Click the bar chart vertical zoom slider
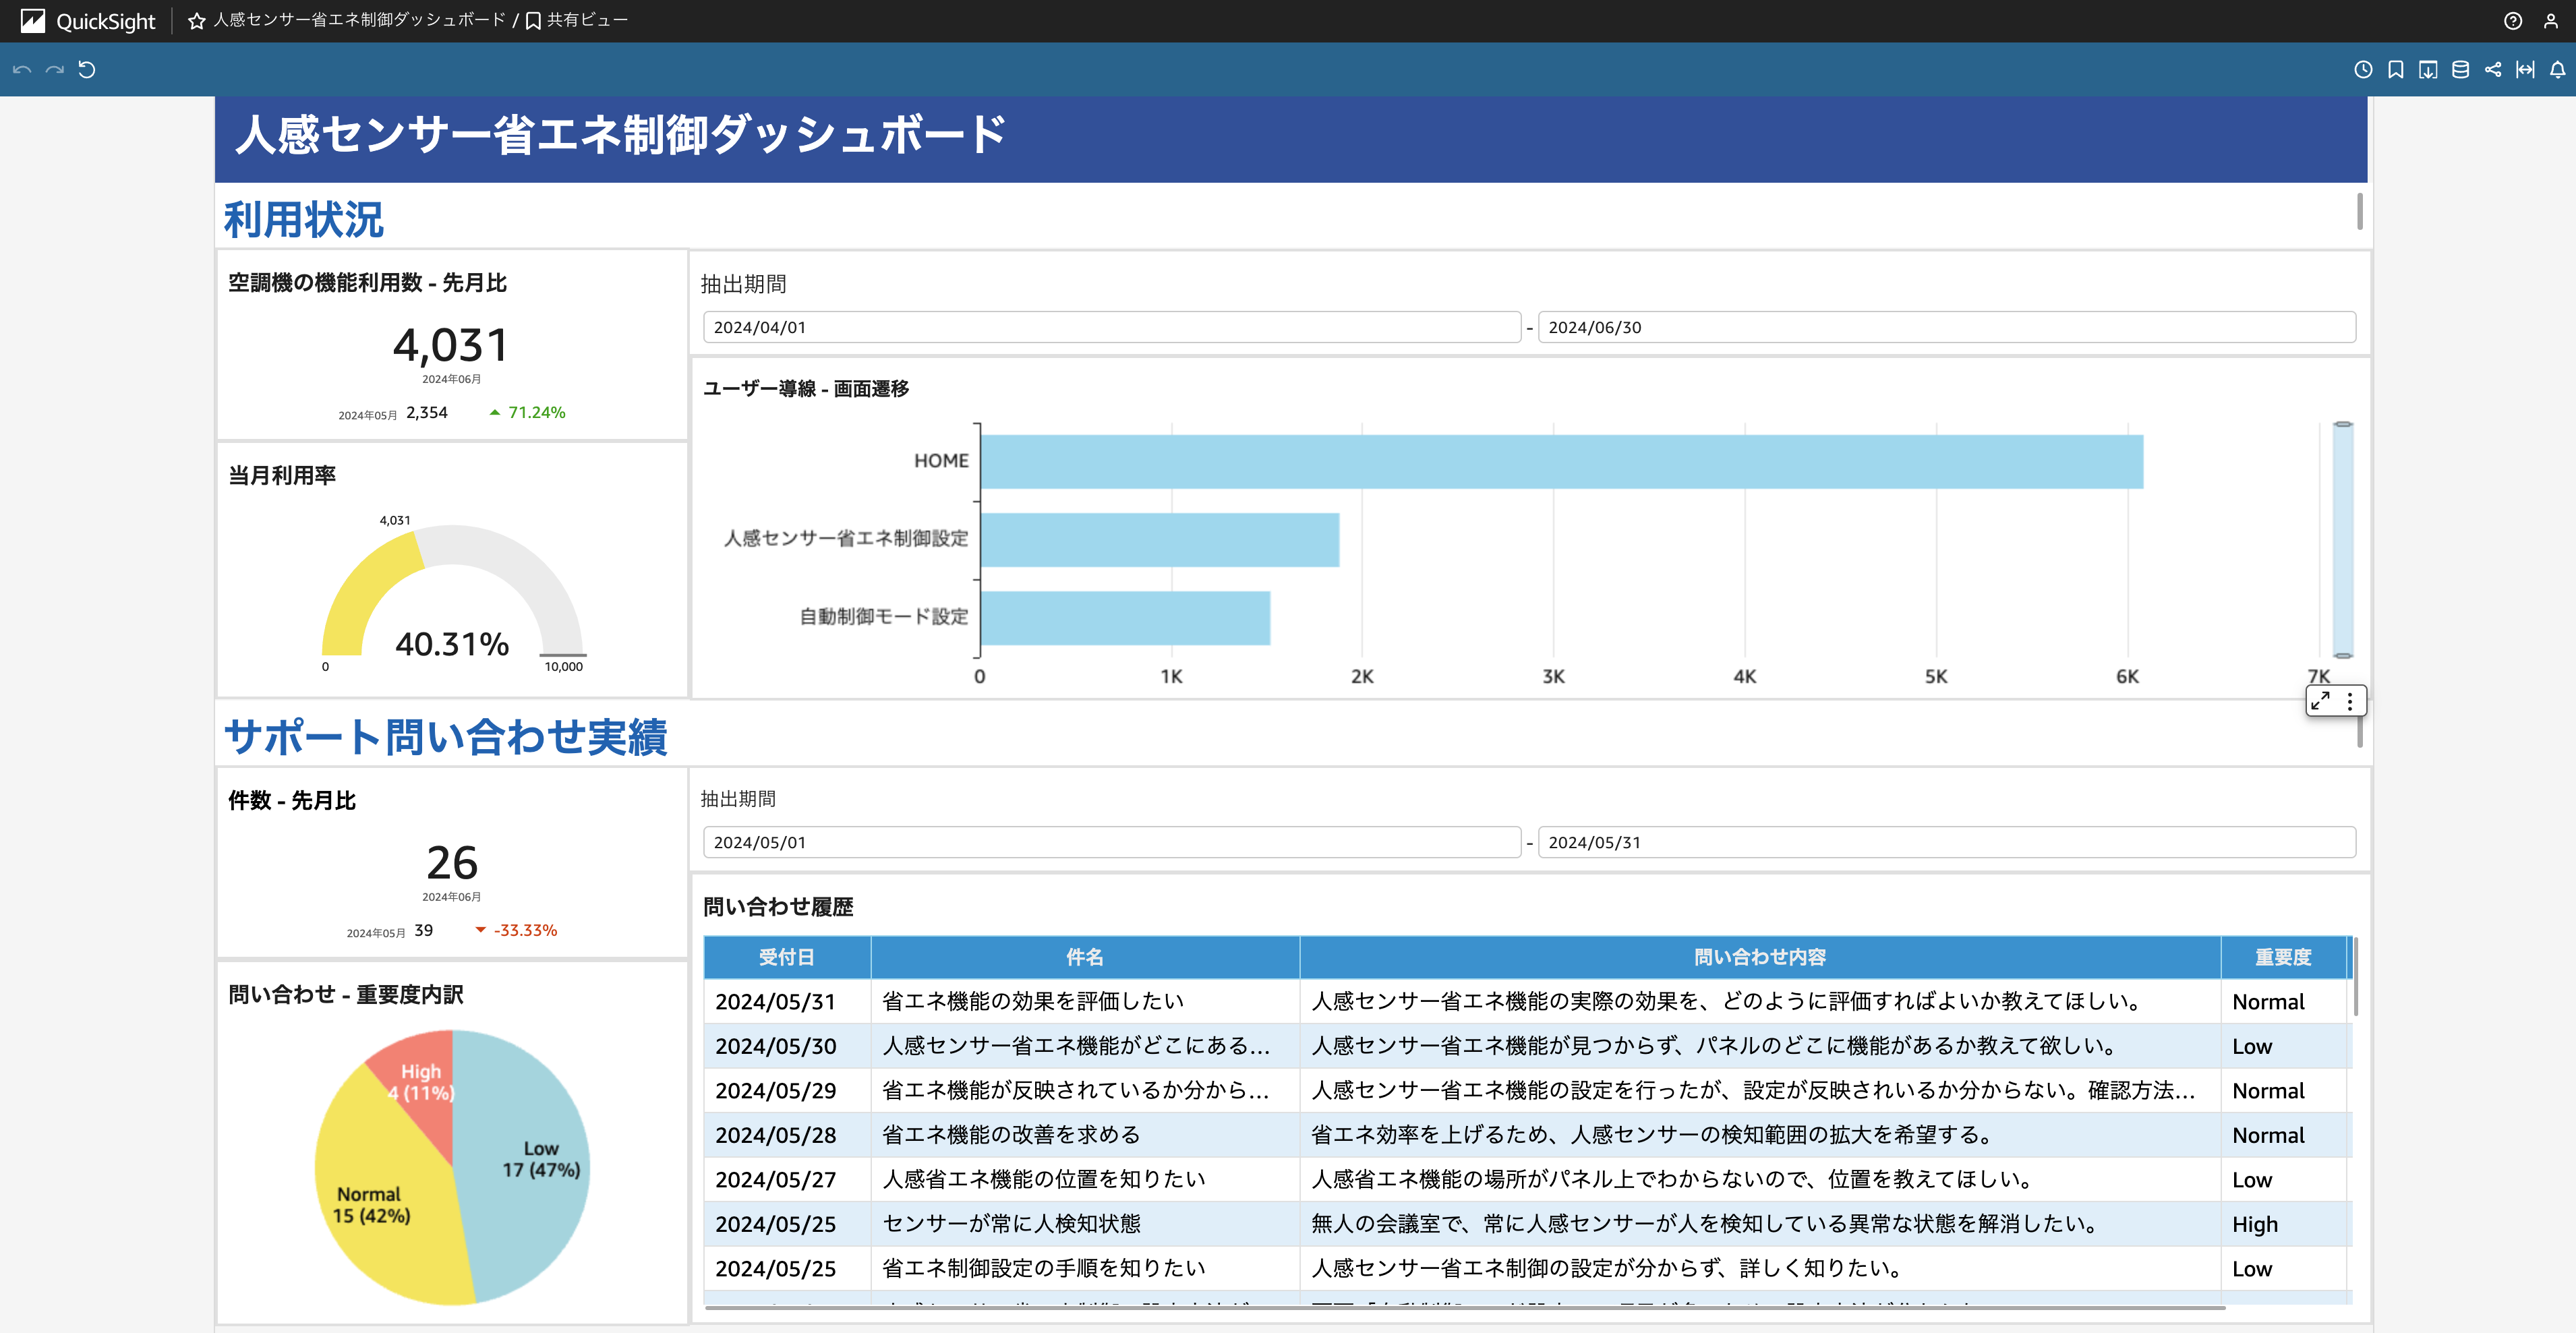This screenshot has height=1333, width=2576. click(x=2343, y=540)
